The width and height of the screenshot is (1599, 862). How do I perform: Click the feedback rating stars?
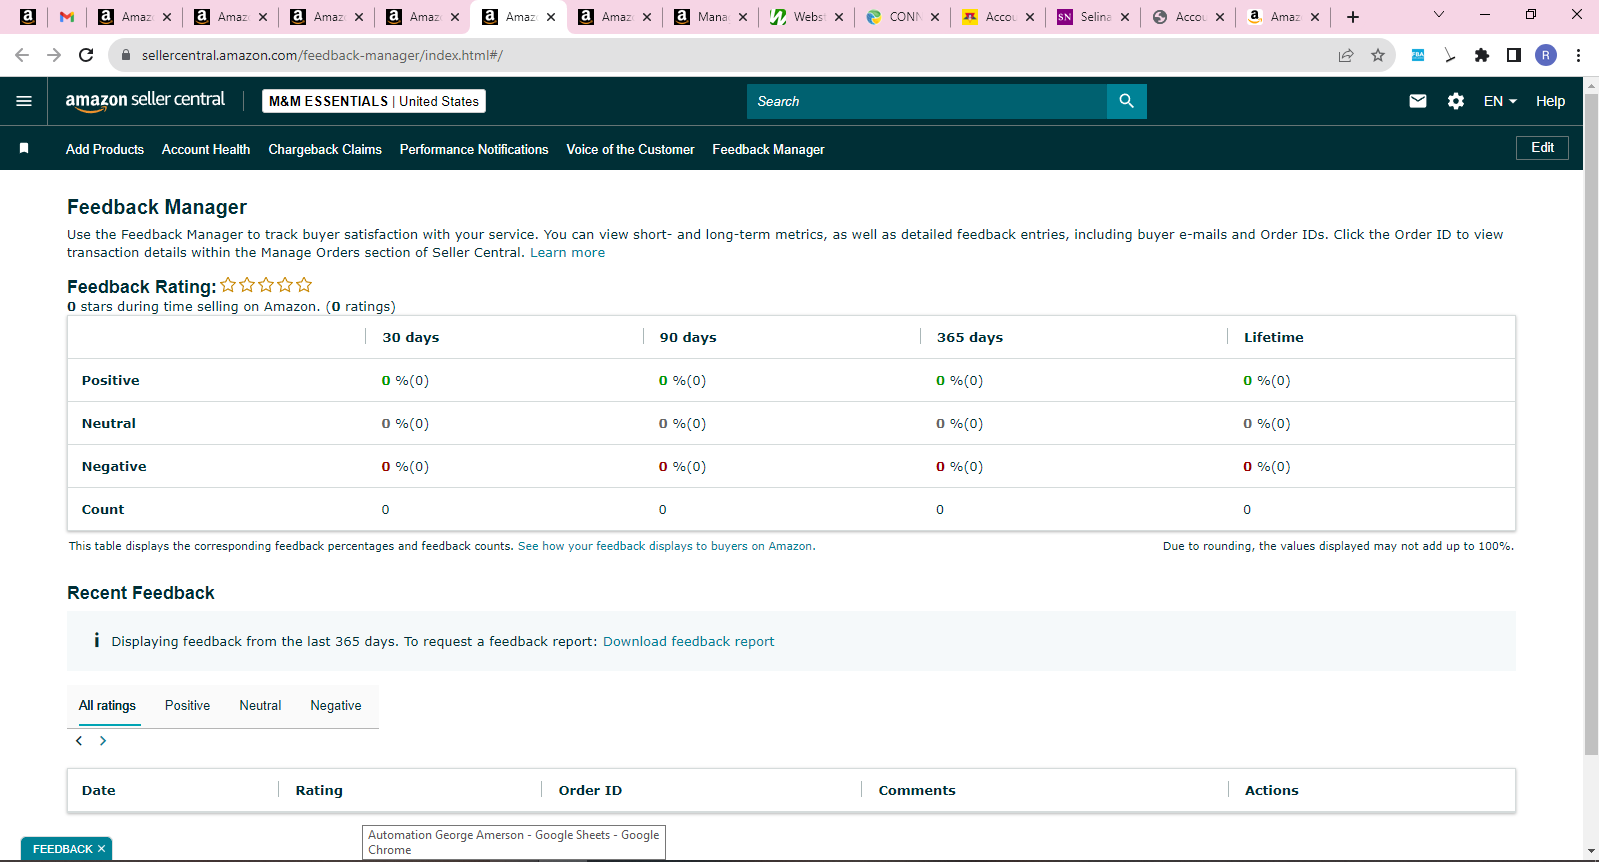coord(266,285)
